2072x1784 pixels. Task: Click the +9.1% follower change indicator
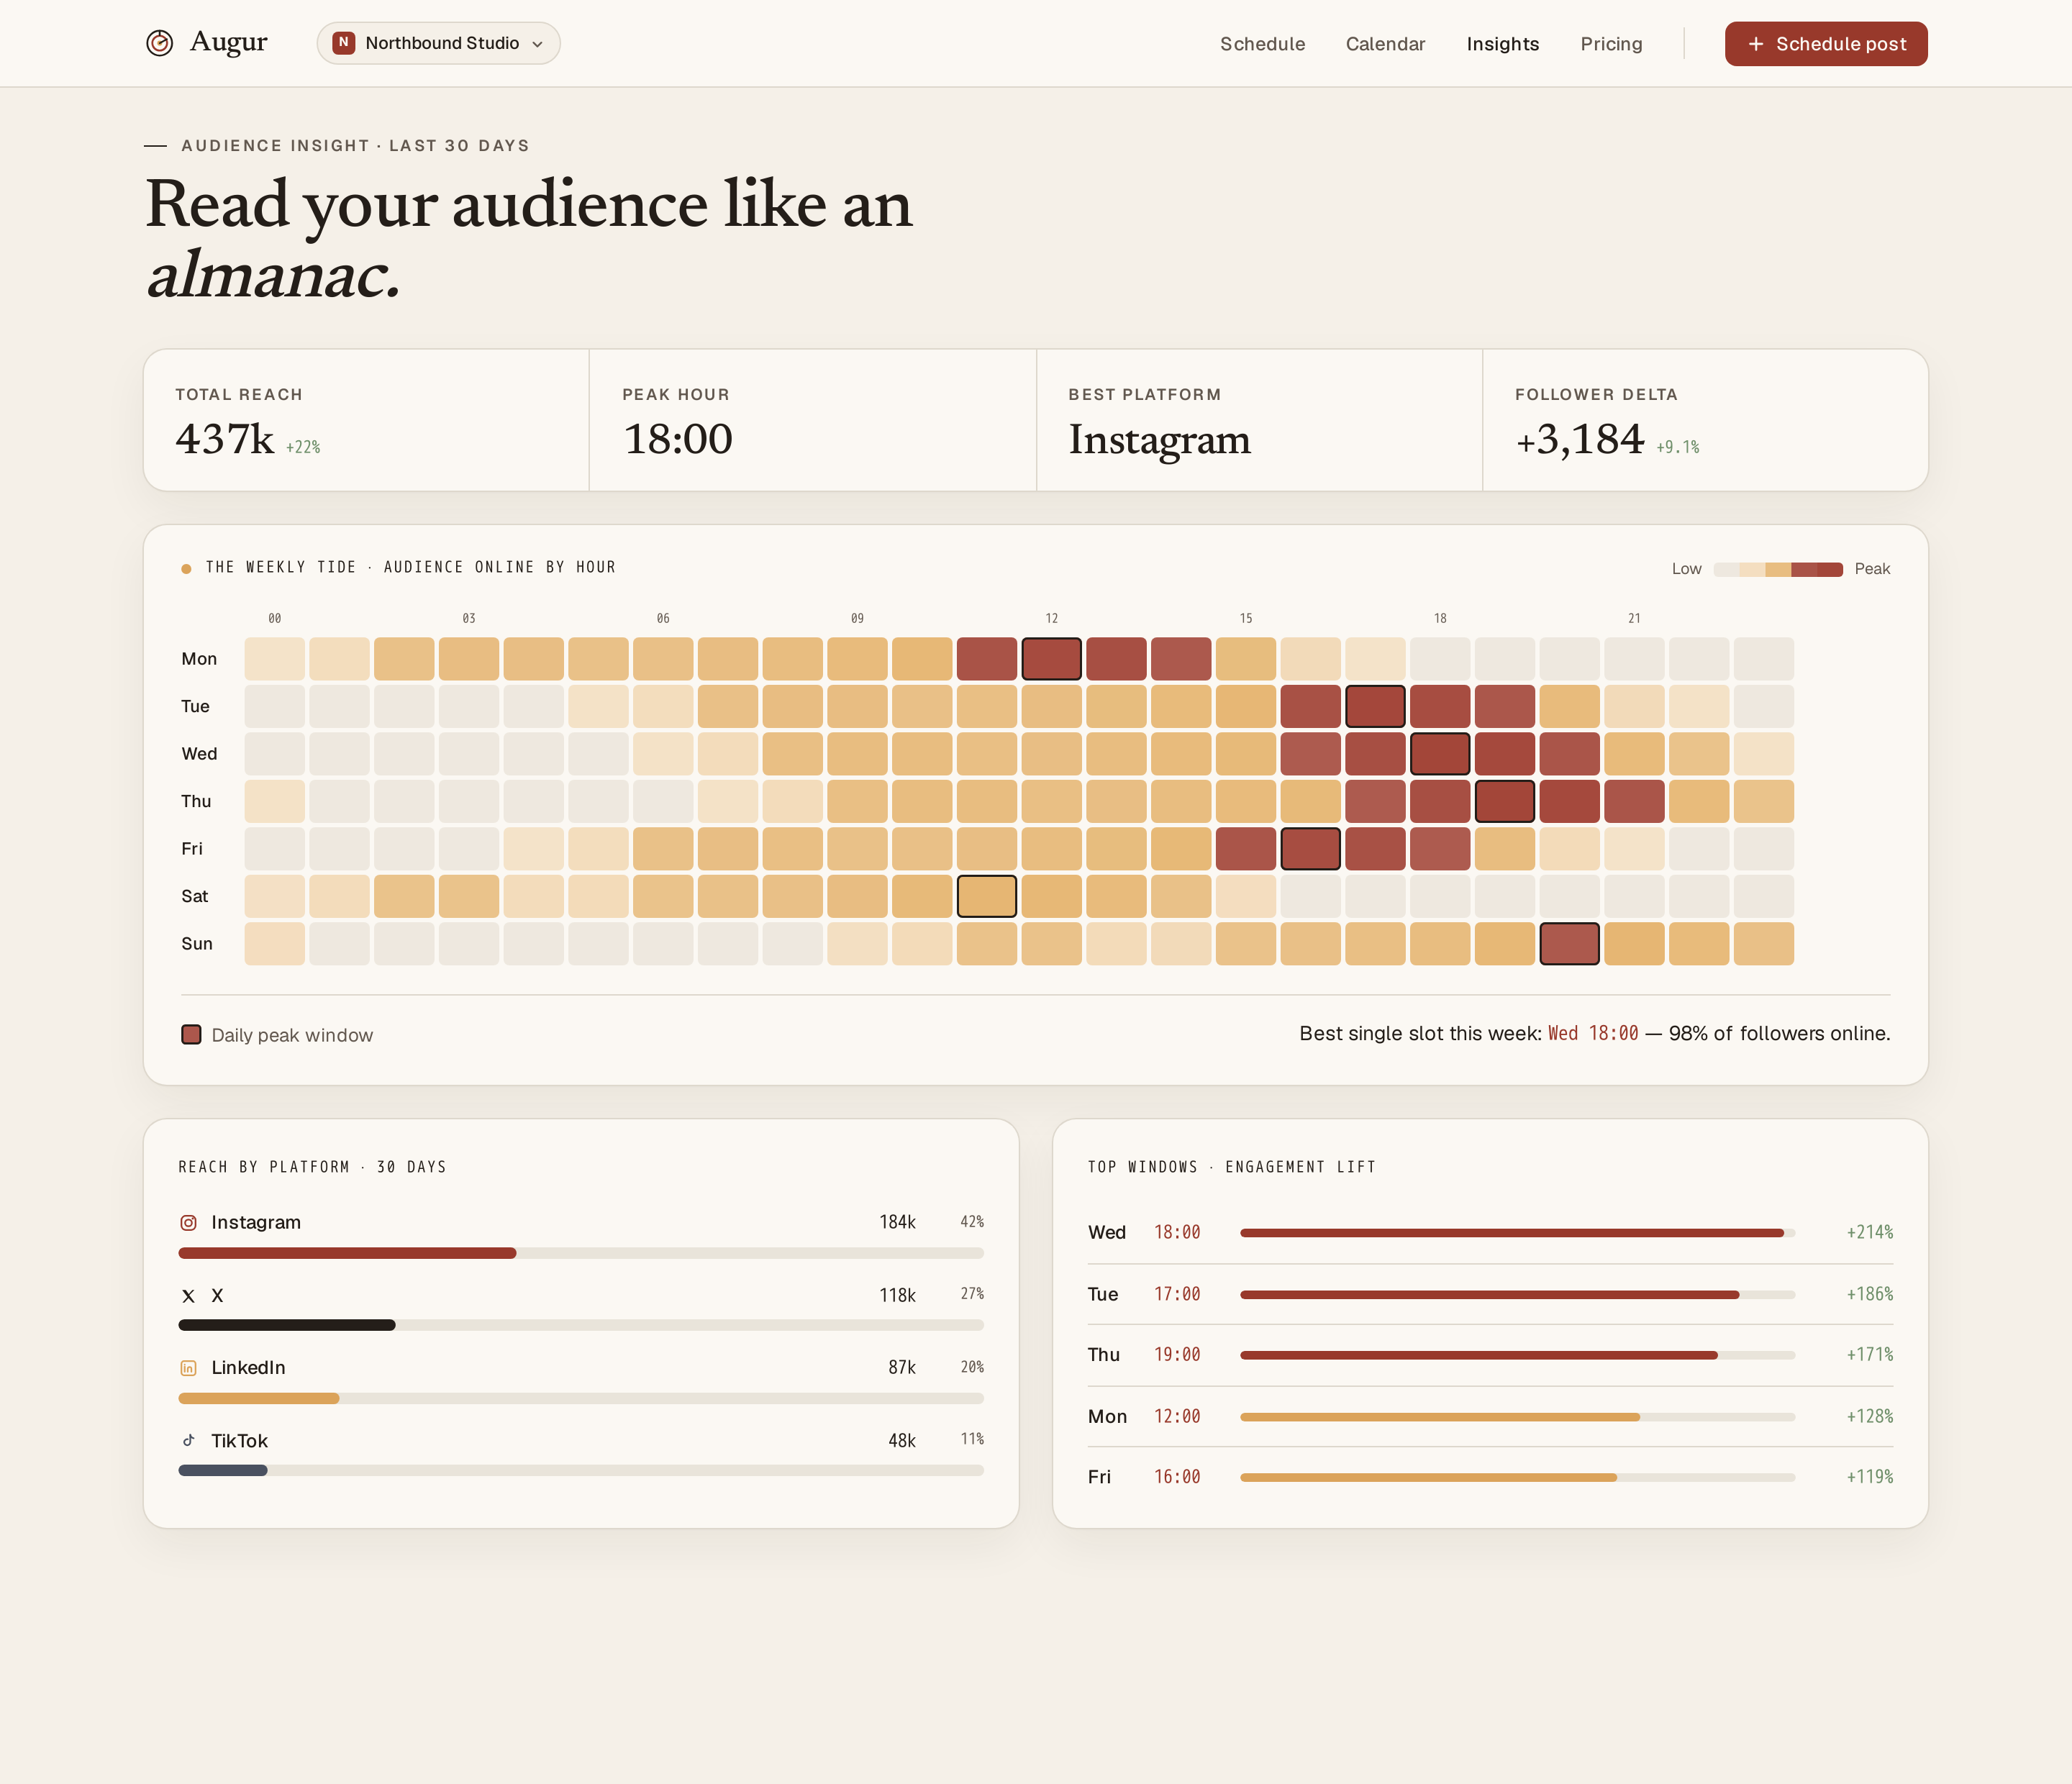click(1678, 447)
